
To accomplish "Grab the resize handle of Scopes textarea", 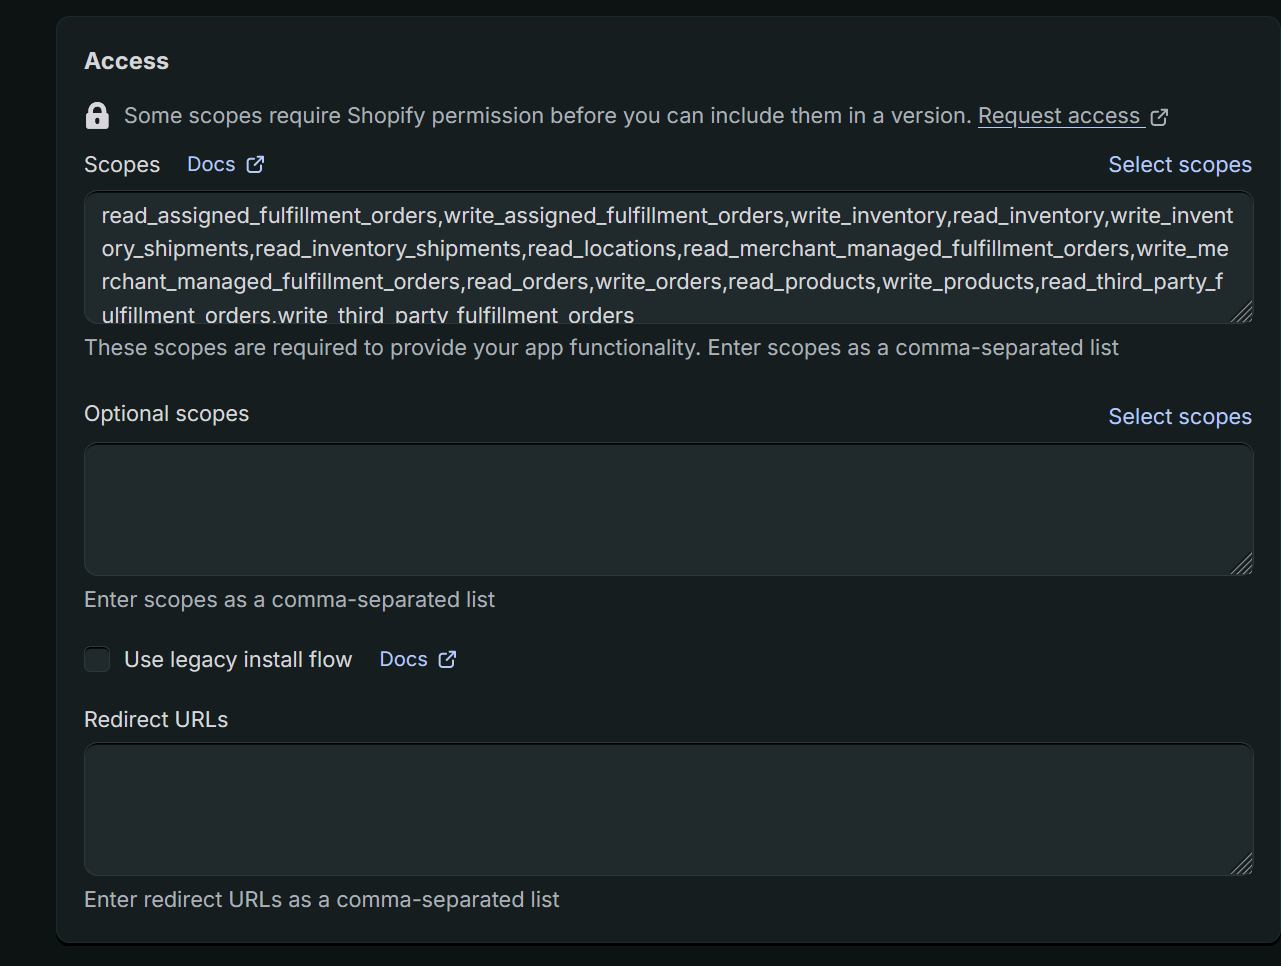I will 1241,313.
